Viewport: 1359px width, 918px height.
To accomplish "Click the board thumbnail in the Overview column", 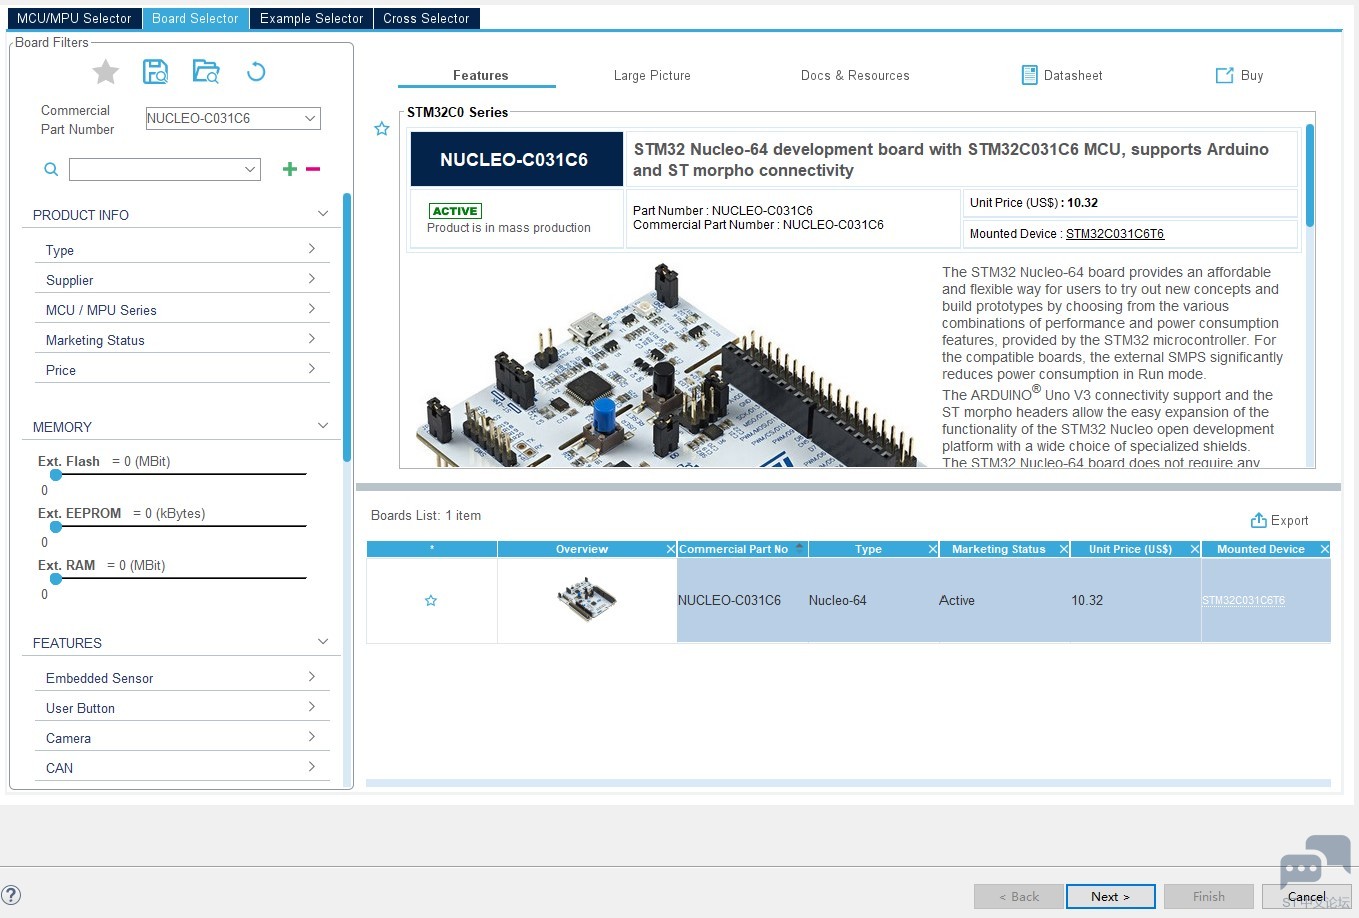I will pos(587,600).
